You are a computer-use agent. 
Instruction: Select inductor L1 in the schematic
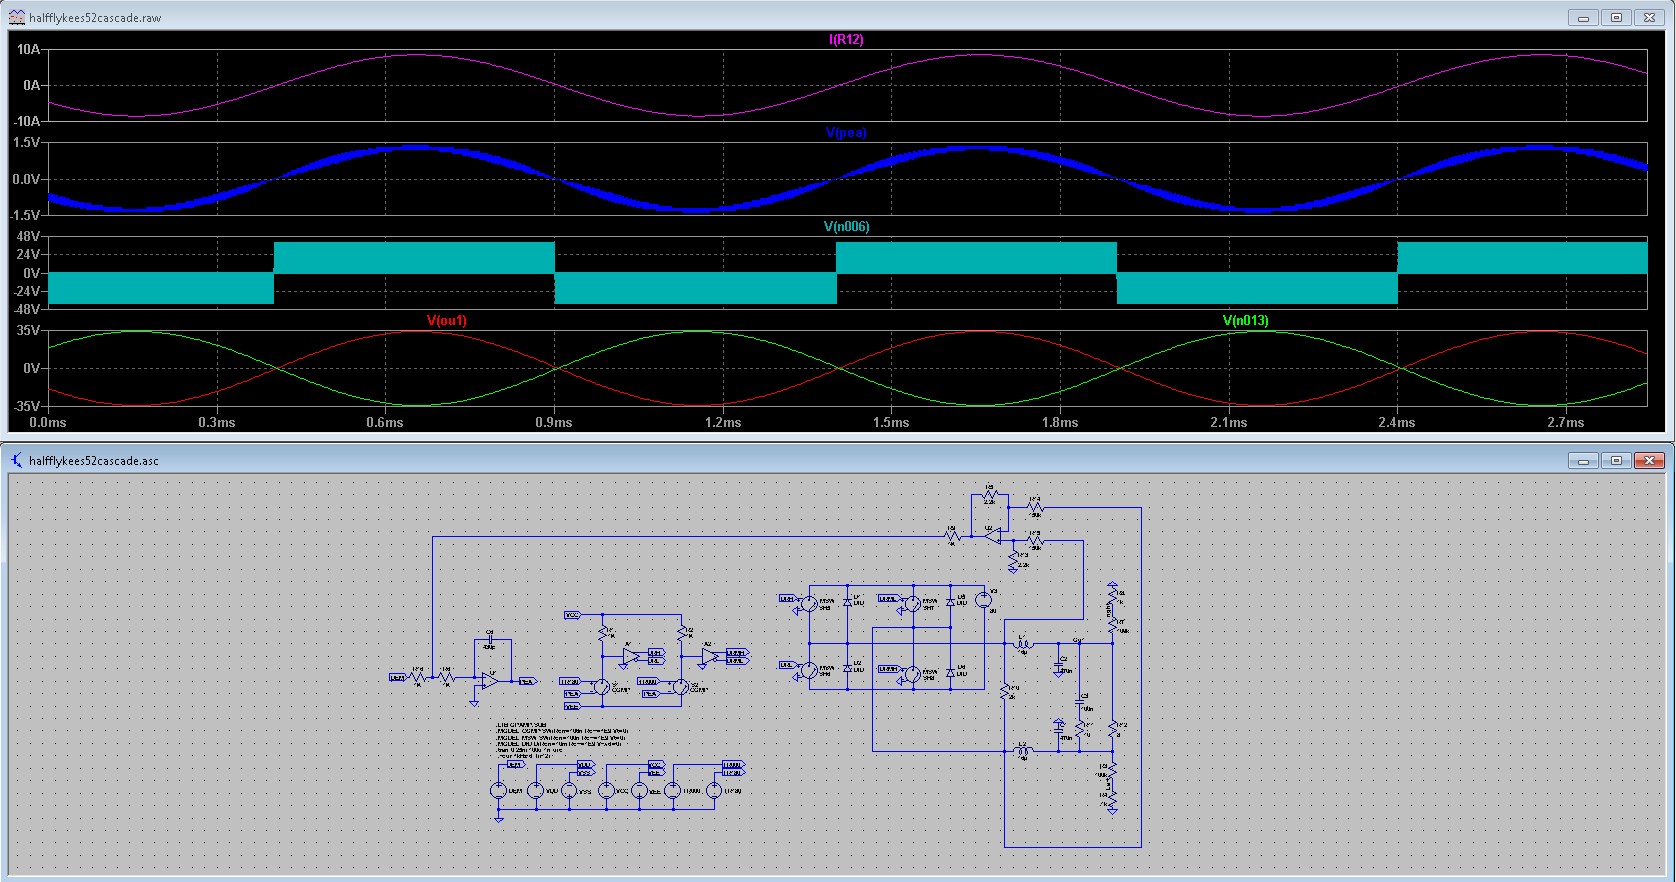1024,645
